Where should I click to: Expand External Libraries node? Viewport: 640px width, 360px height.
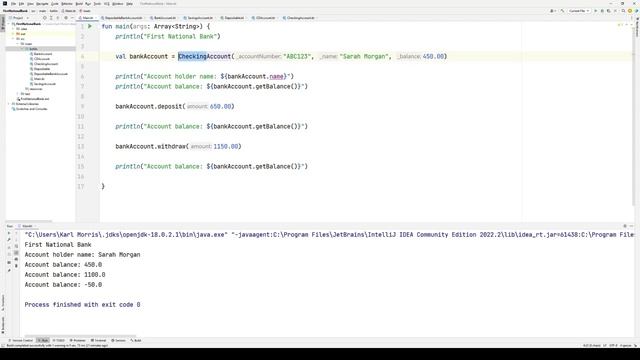pyautogui.click(x=8, y=104)
